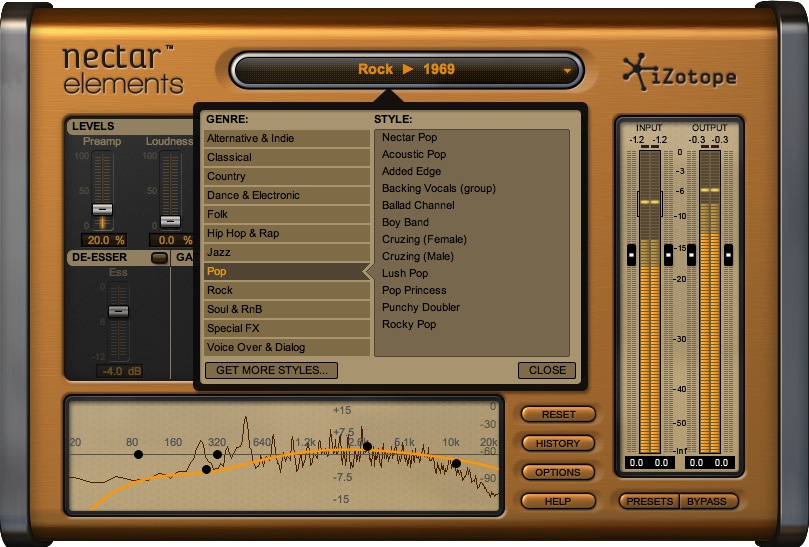Pick the Lush Pop style
Image resolution: width=809 pixels, height=547 pixels.
404,274
